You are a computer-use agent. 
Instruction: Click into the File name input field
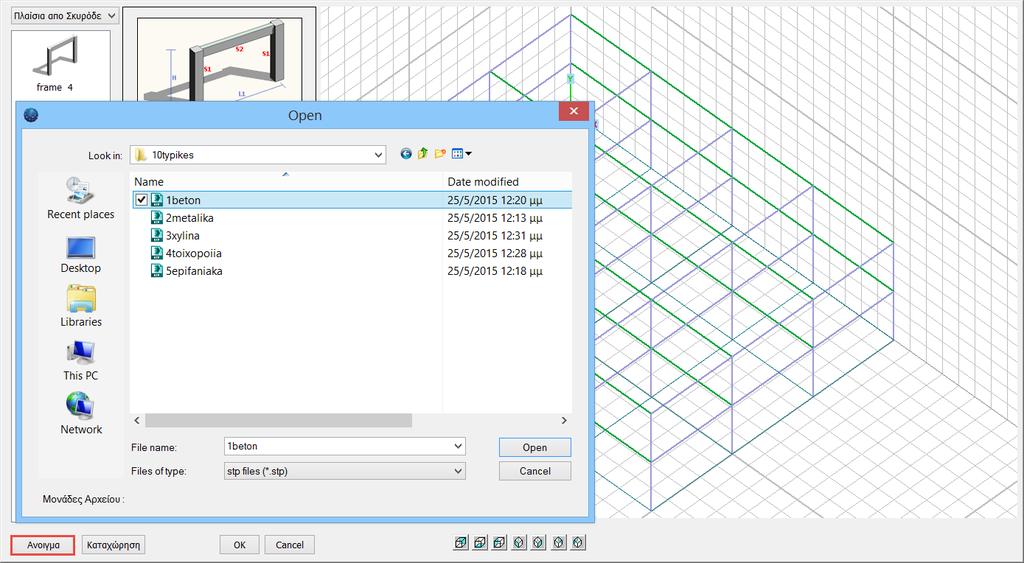[x=338, y=447]
